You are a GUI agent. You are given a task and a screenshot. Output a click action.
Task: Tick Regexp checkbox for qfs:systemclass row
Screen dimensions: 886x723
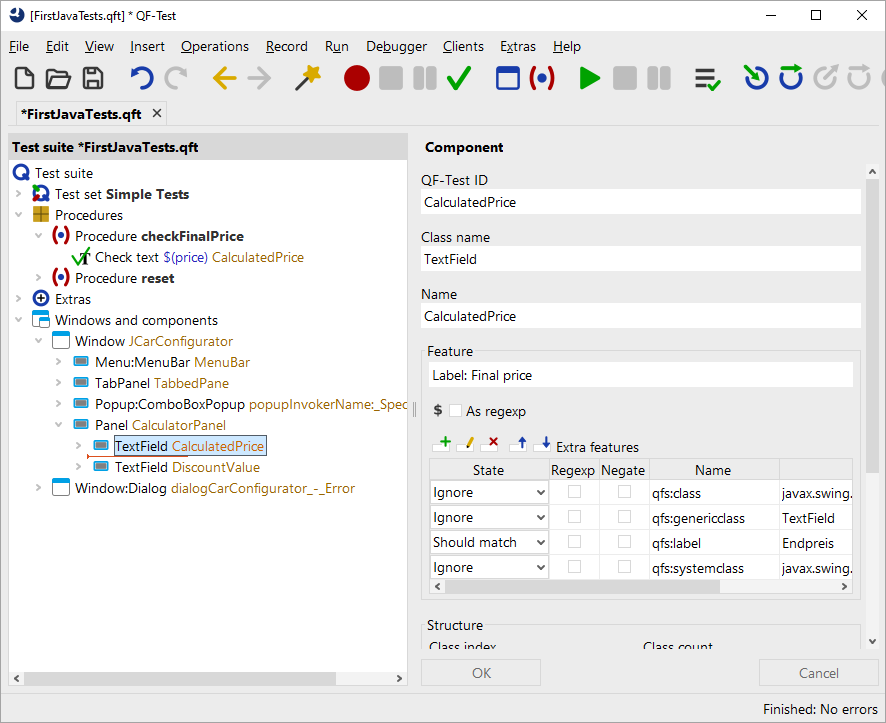[575, 567]
